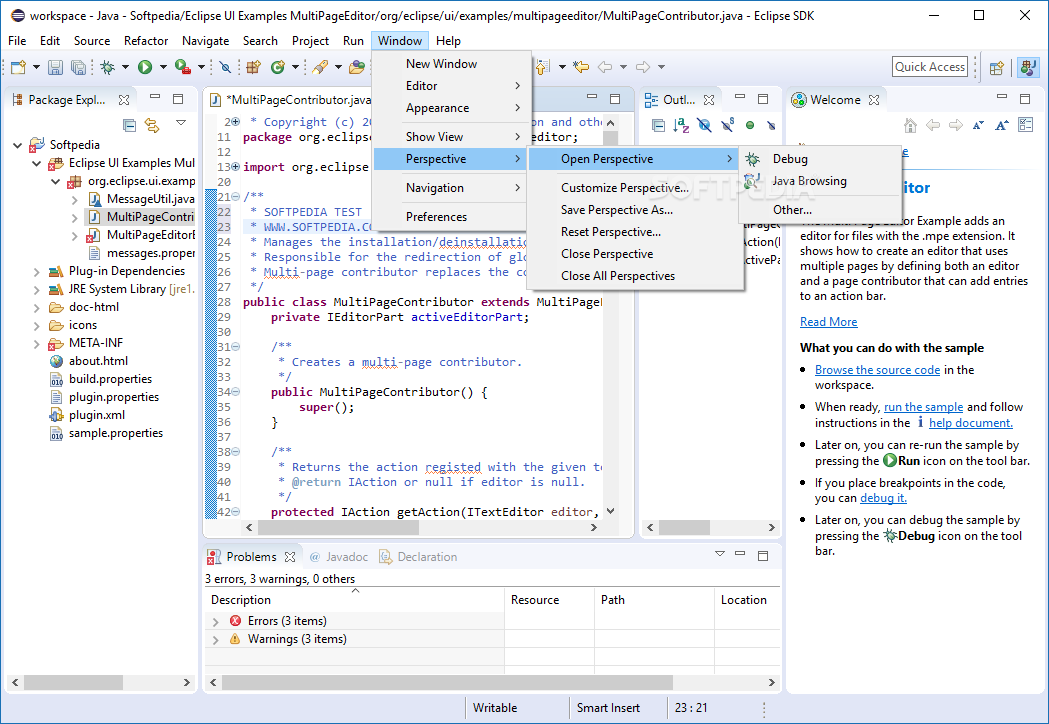Toggle Link with Editor in Package Explorer
This screenshot has height=724, width=1049.
coord(153,125)
